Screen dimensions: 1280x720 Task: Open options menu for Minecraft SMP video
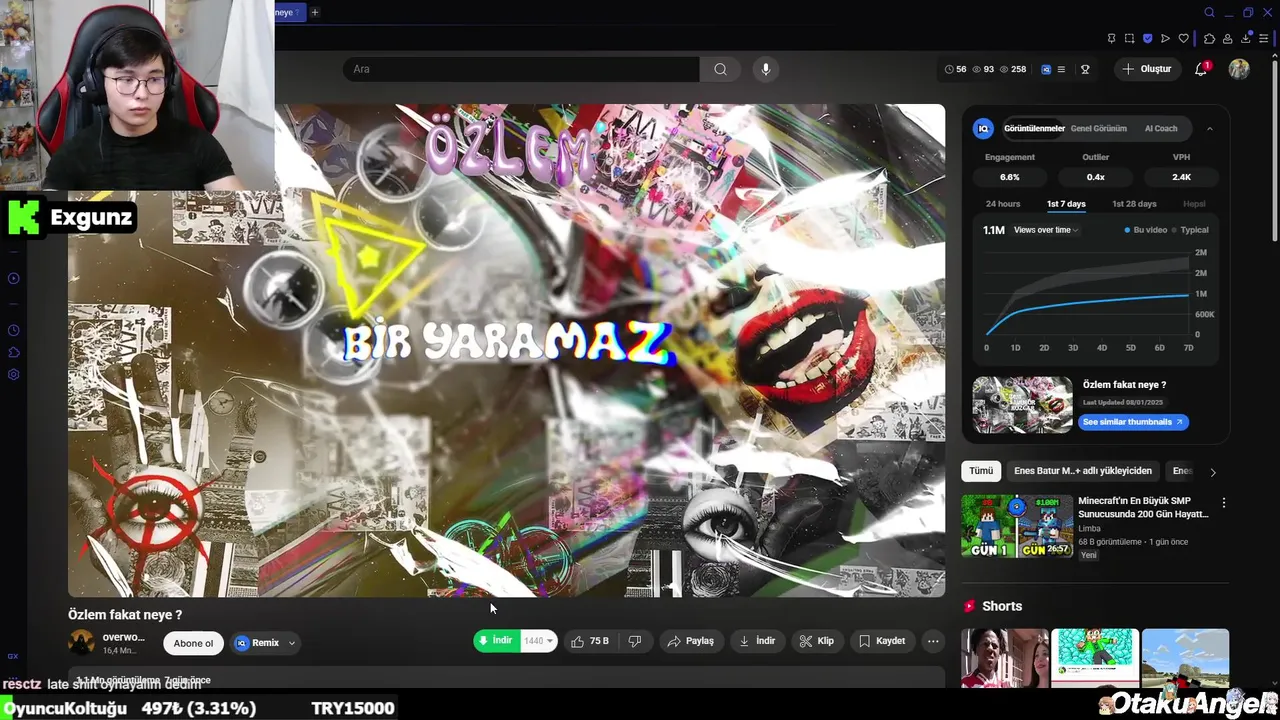(1223, 502)
